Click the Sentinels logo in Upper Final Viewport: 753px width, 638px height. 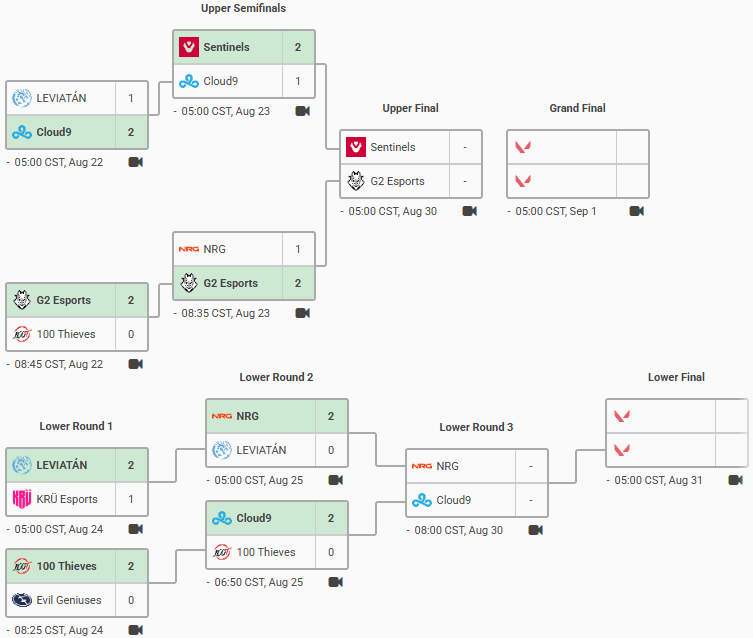click(x=356, y=147)
